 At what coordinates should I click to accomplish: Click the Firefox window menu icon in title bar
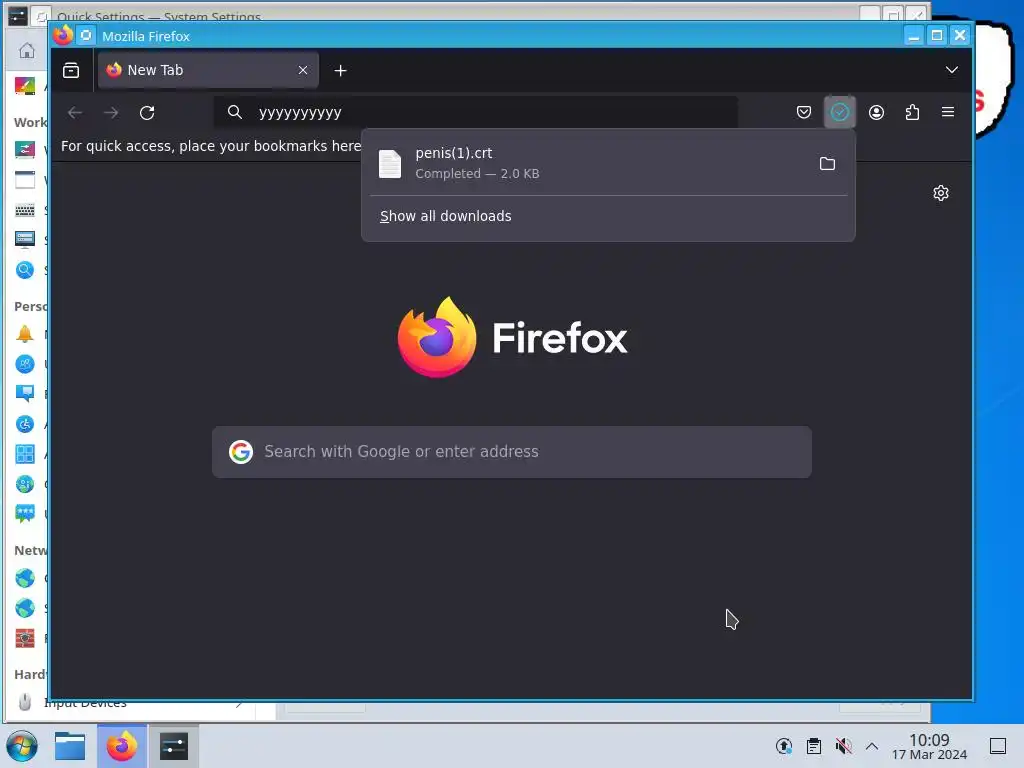coord(63,35)
